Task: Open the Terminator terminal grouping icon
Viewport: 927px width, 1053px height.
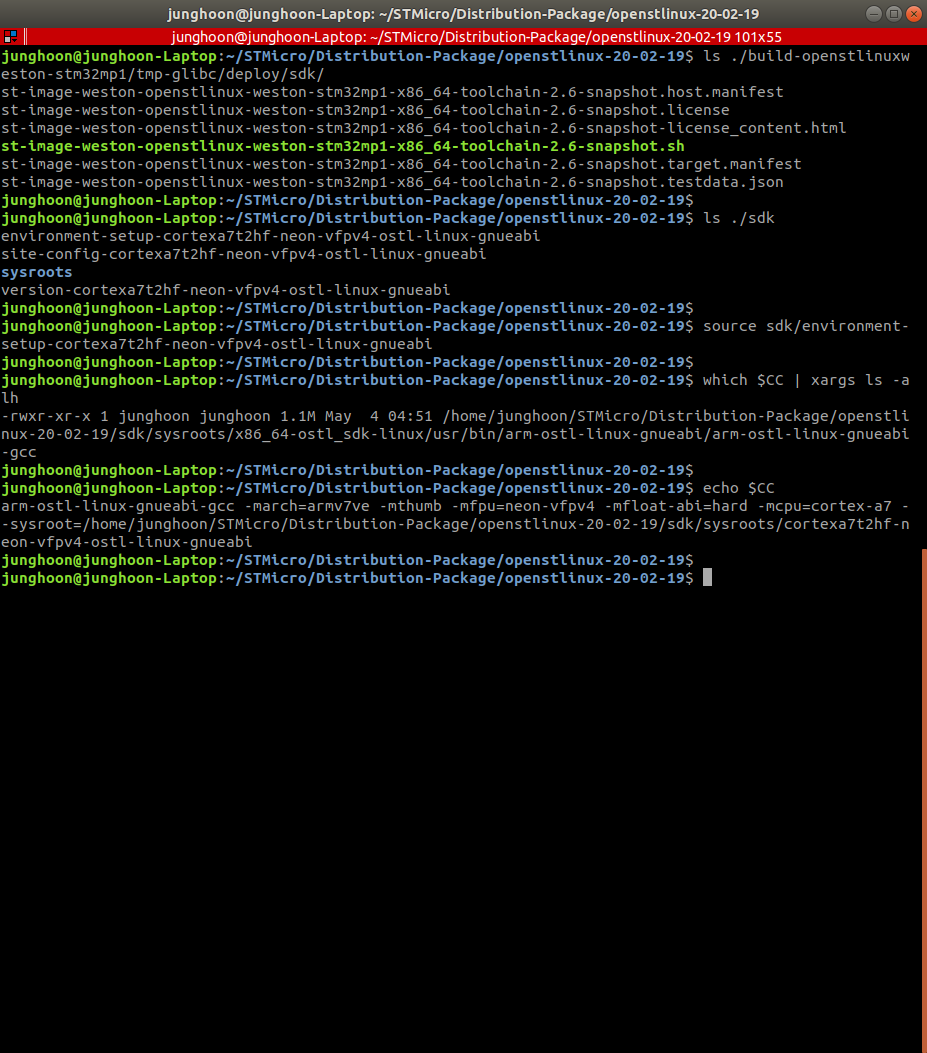Action: pos(10,36)
